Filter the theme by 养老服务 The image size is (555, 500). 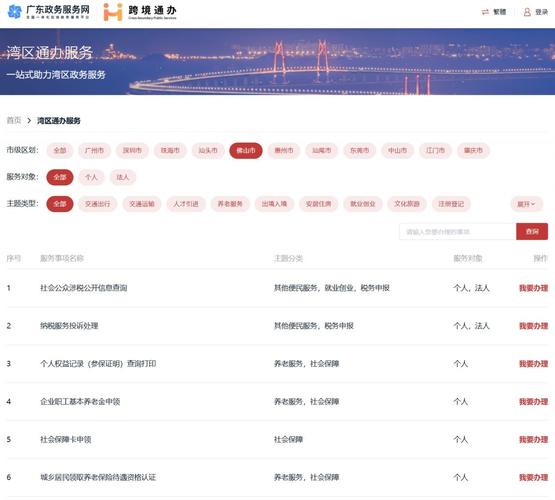click(x=230, y=204)
